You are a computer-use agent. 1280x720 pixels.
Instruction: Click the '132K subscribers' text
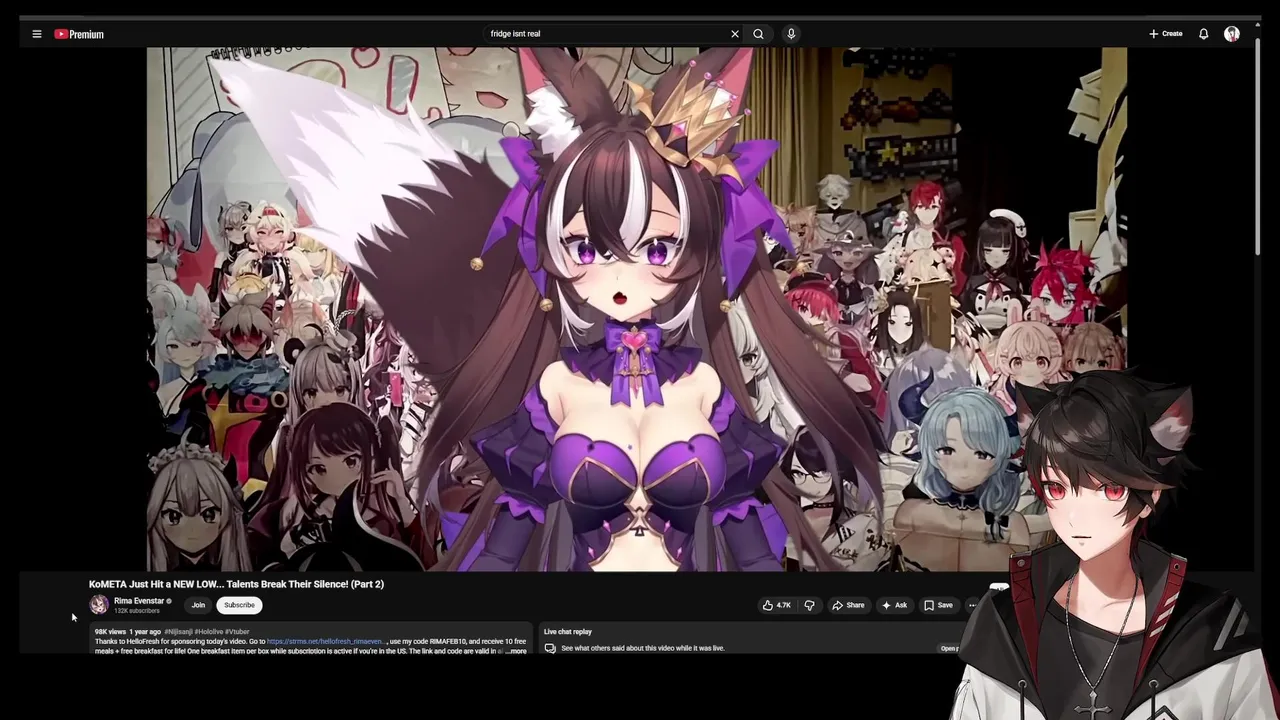point(137,611)
